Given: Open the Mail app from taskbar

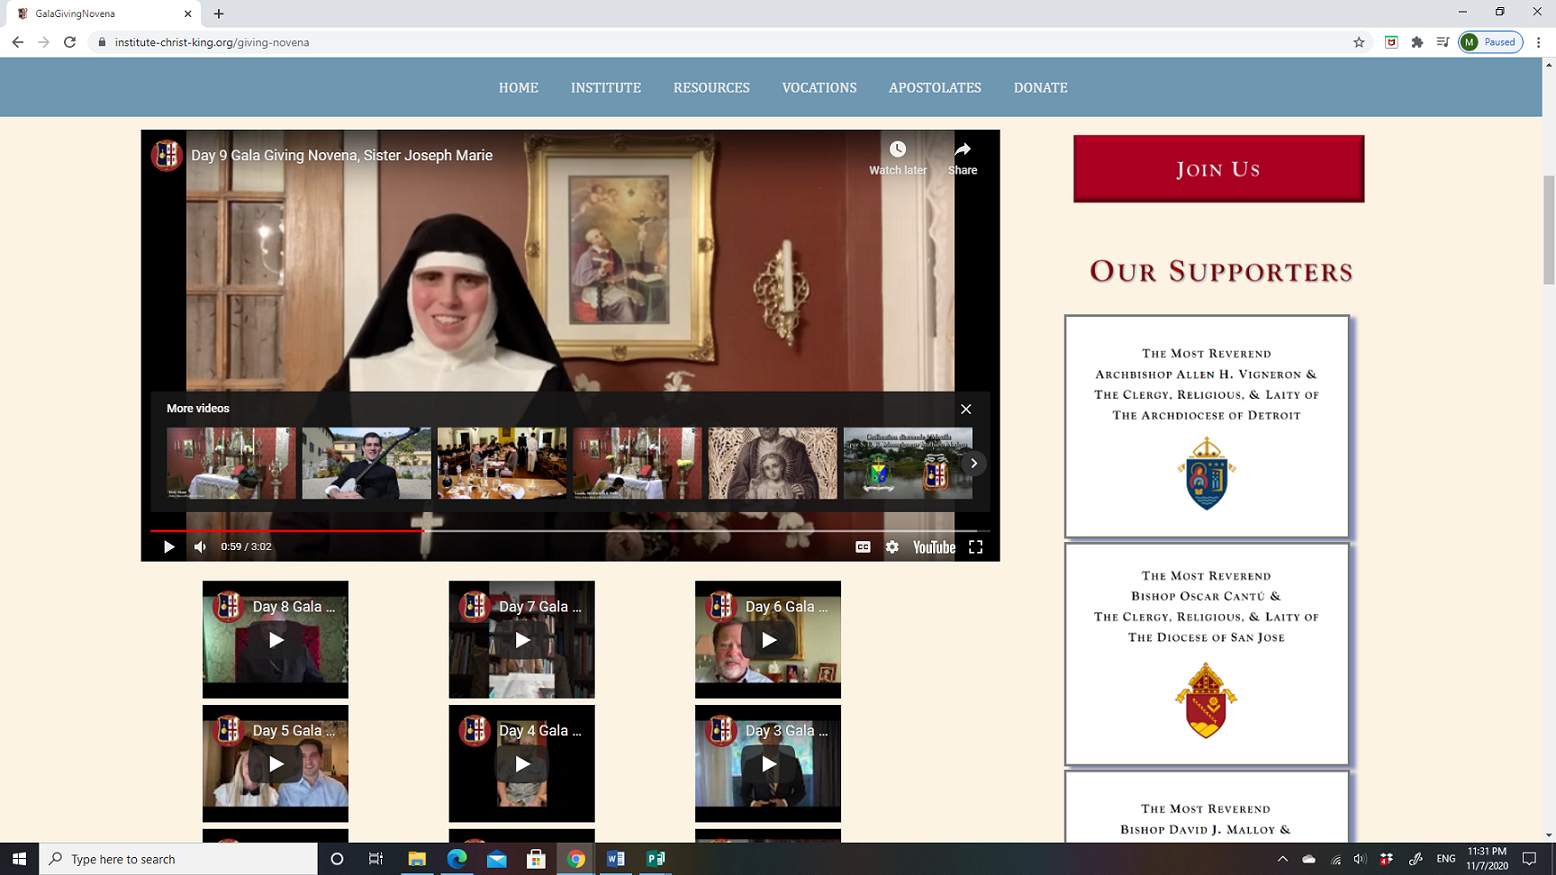Looking at the screenshot, I should point(497,859).
